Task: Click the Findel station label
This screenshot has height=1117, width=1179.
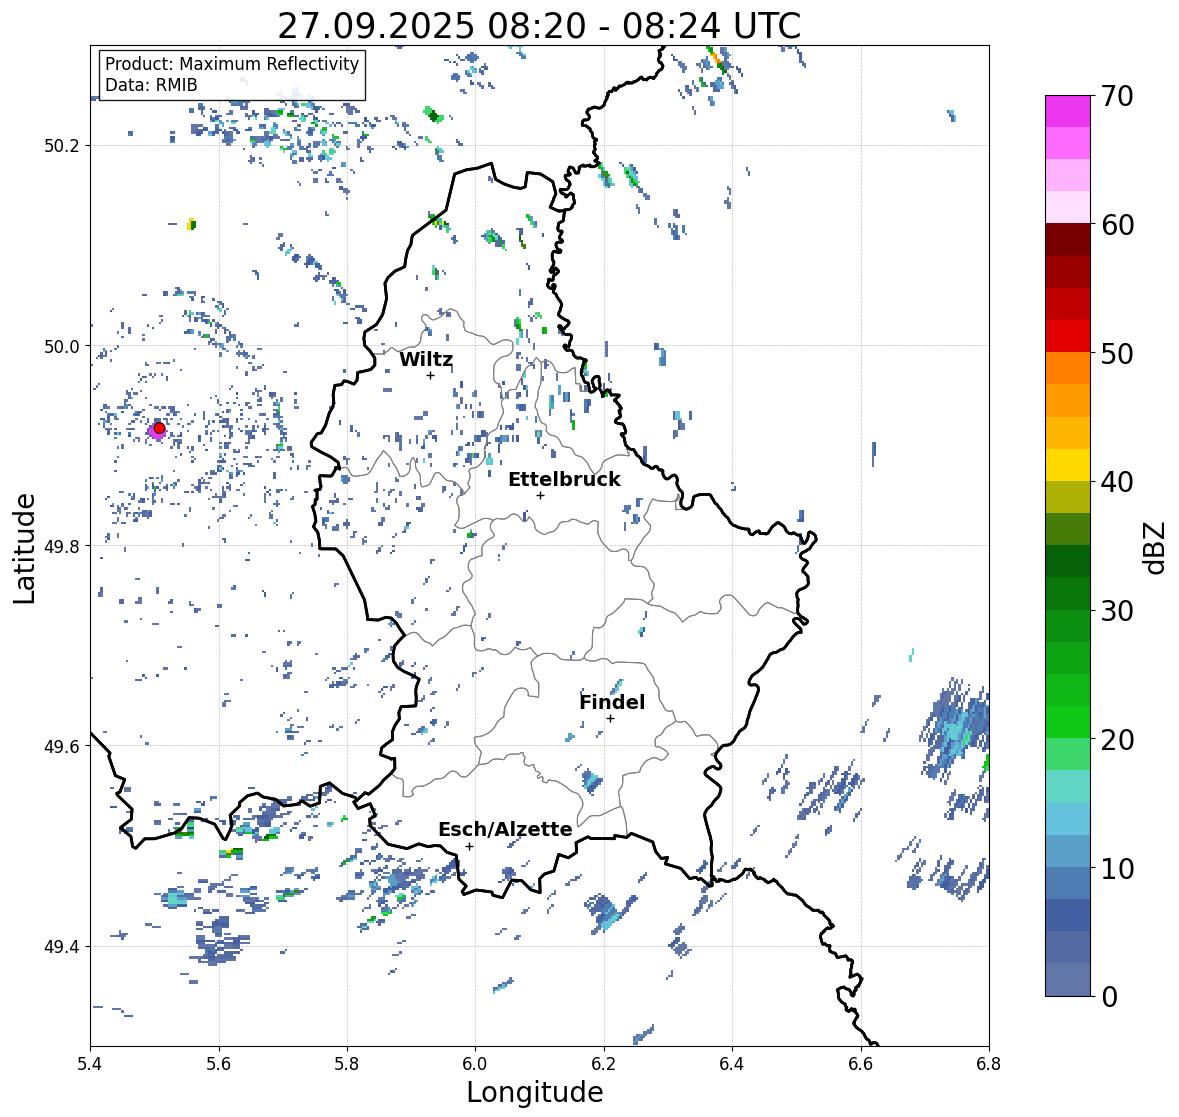Action: tap(612, 702)
